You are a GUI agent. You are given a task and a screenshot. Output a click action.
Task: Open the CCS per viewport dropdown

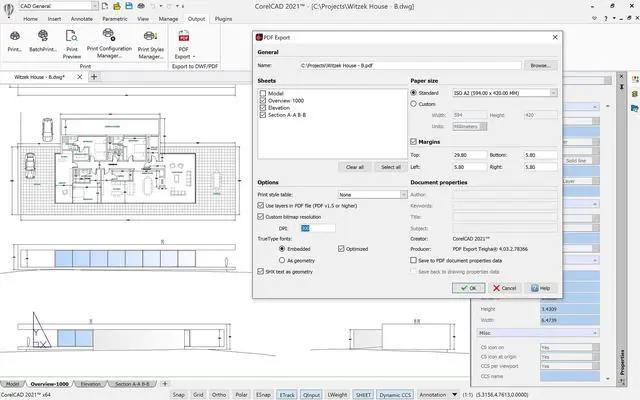coord(596,366)
